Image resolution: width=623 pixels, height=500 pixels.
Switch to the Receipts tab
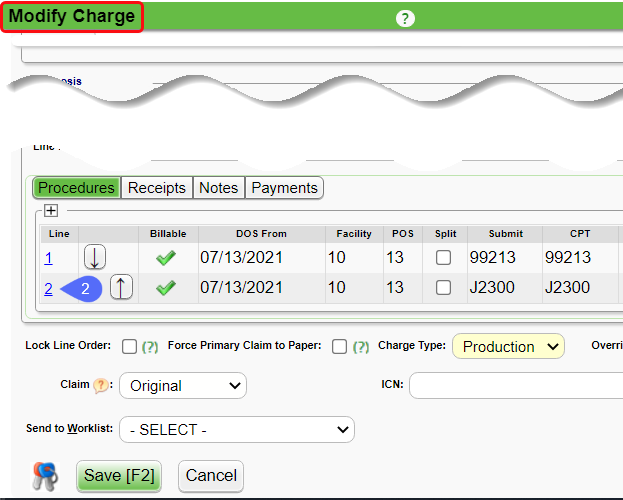pyautogui.click(x=157, y=188)
